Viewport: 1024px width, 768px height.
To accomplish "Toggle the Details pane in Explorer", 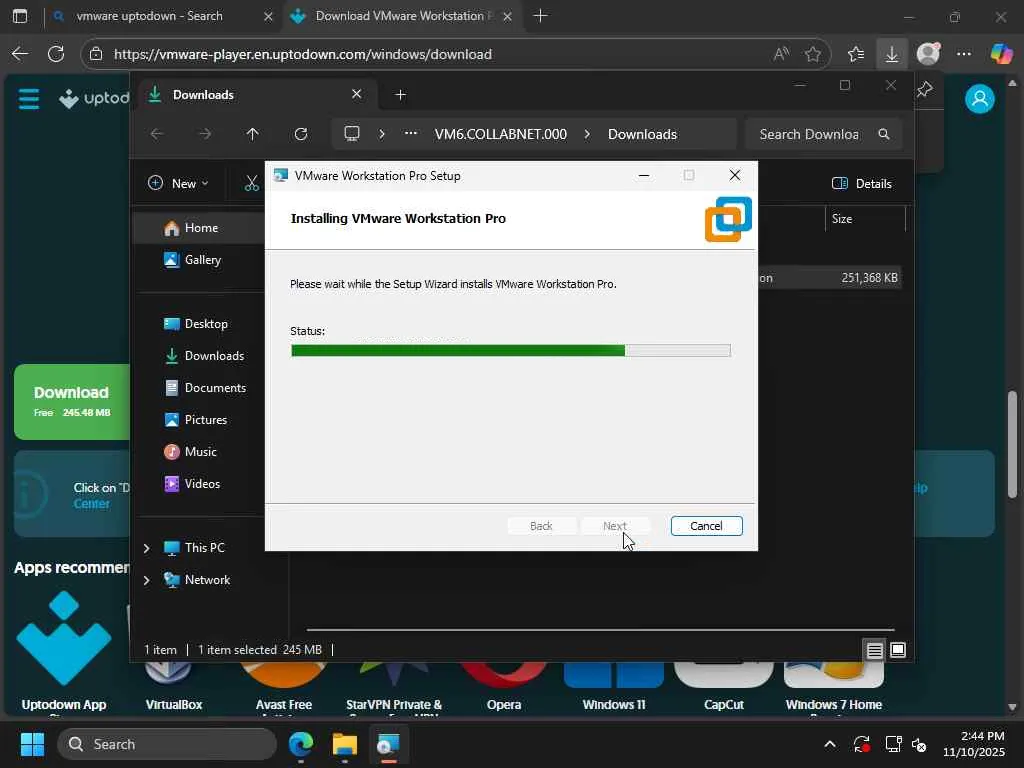I will click(861, 184).
